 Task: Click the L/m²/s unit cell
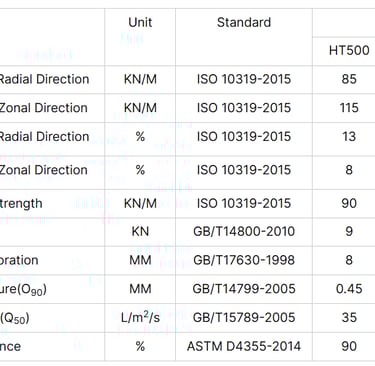pos(140,317)
